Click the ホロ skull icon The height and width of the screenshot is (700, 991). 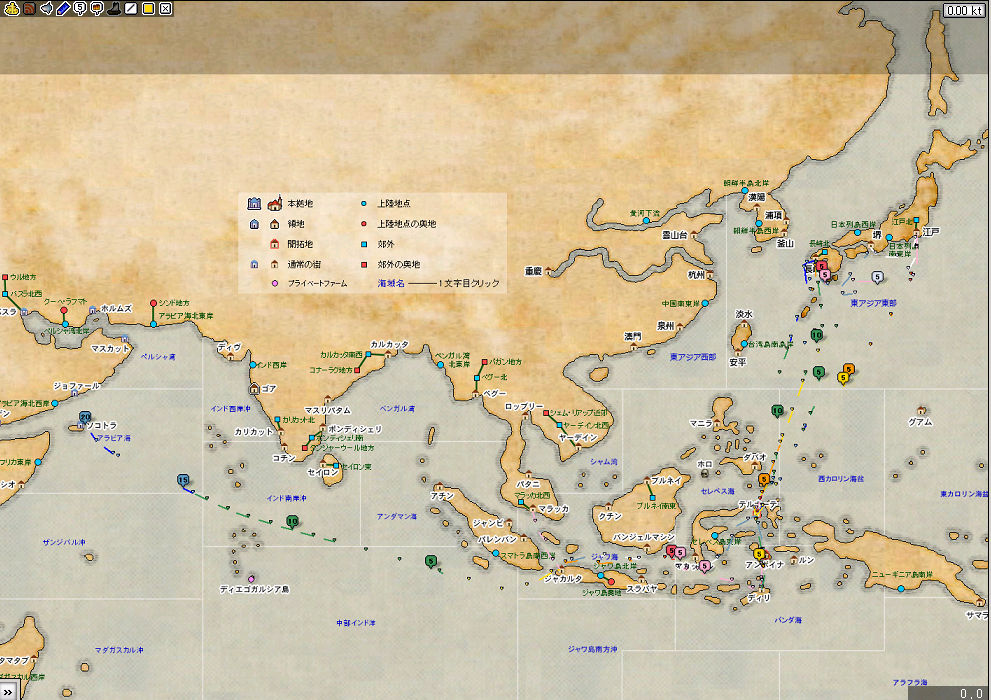pyautogui.click(x=705, y=473)
